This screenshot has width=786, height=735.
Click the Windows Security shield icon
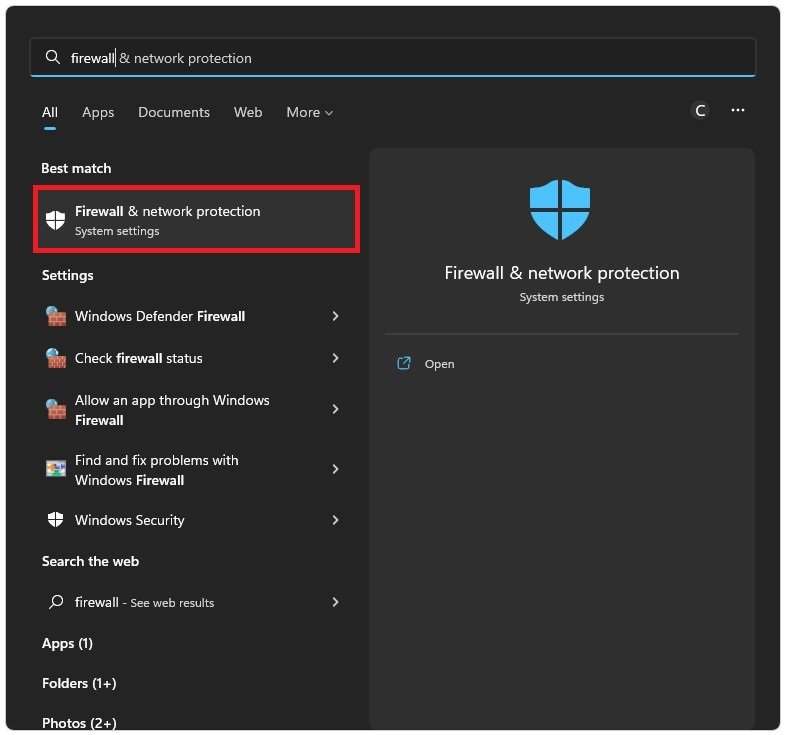[56, 520]
